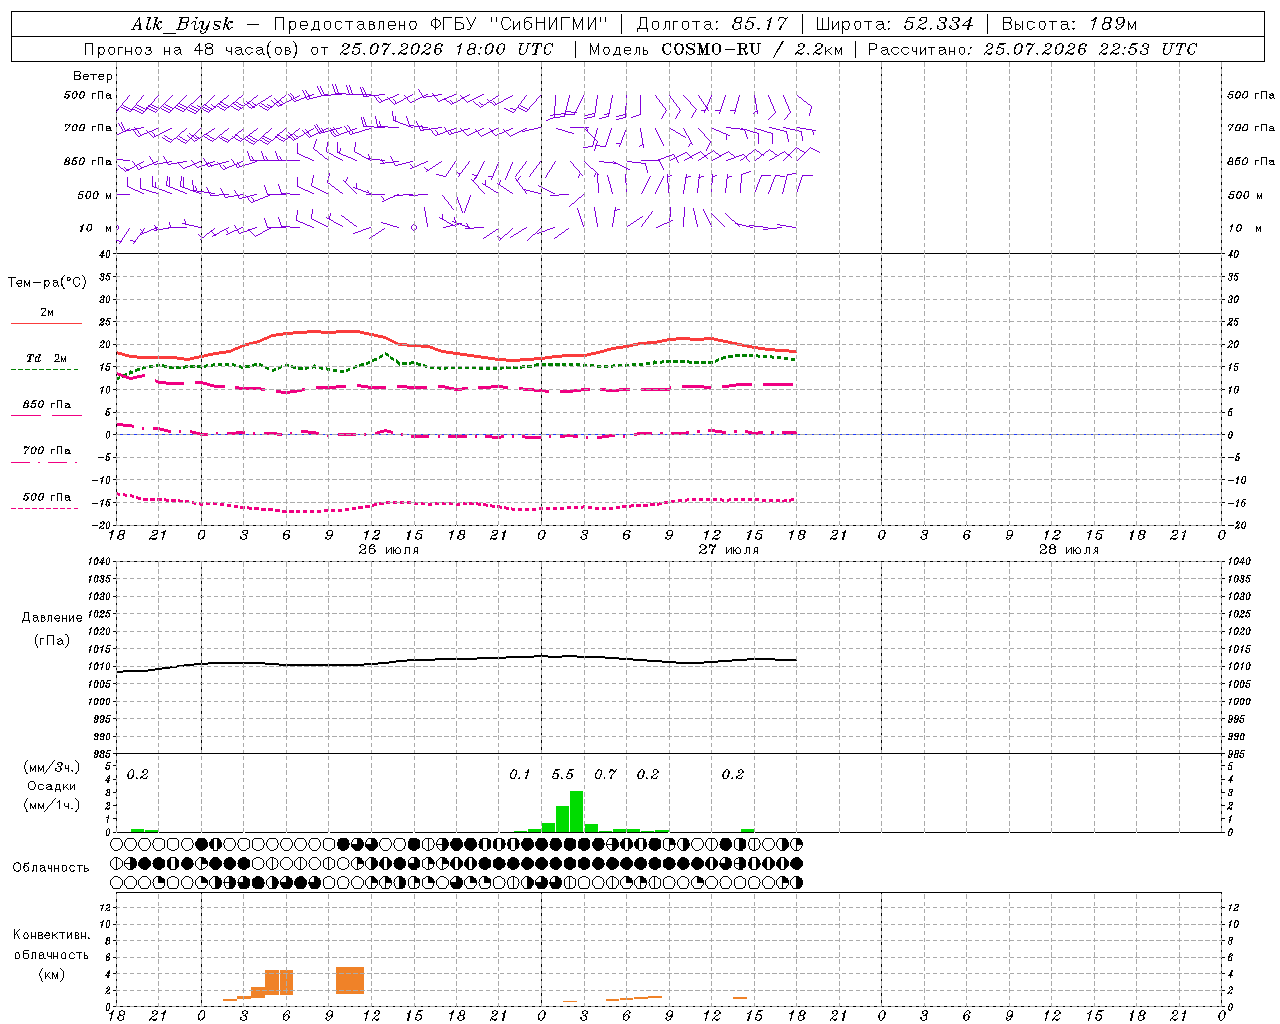The width and height of the screenshot is (1280, 1024).
Task: Click the 26 июля date label
Action: 388,549
